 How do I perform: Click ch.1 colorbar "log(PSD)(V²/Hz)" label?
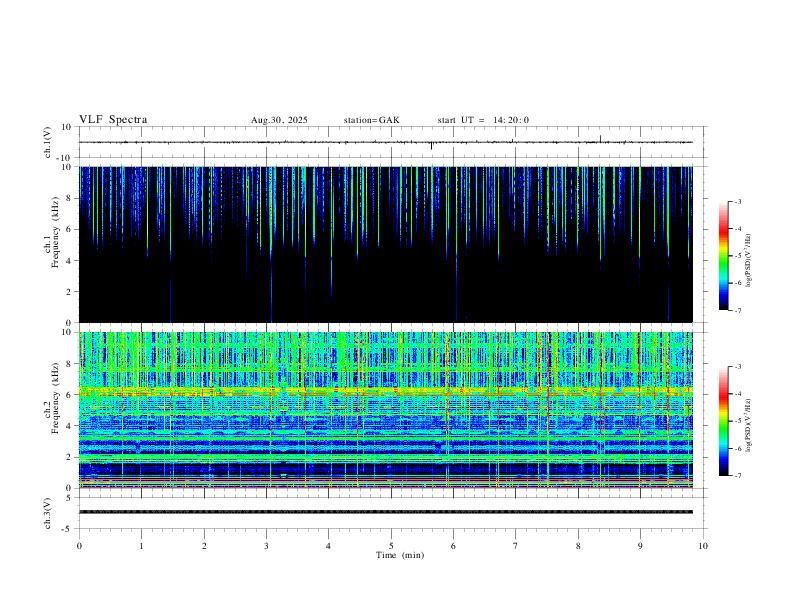(x=749, y=260)
